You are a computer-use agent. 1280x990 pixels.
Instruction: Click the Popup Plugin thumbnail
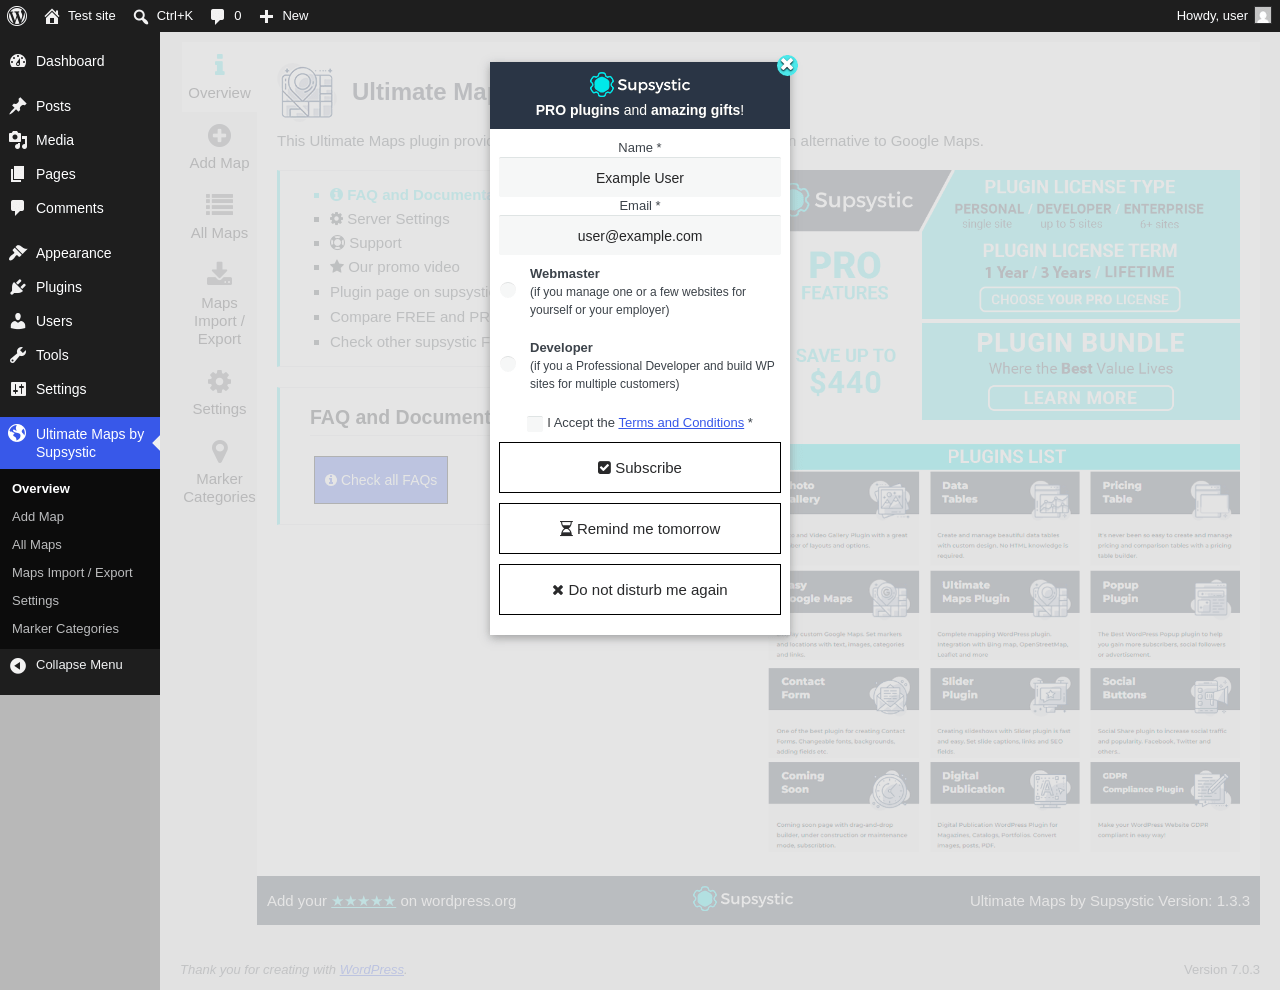(1165, 615)
